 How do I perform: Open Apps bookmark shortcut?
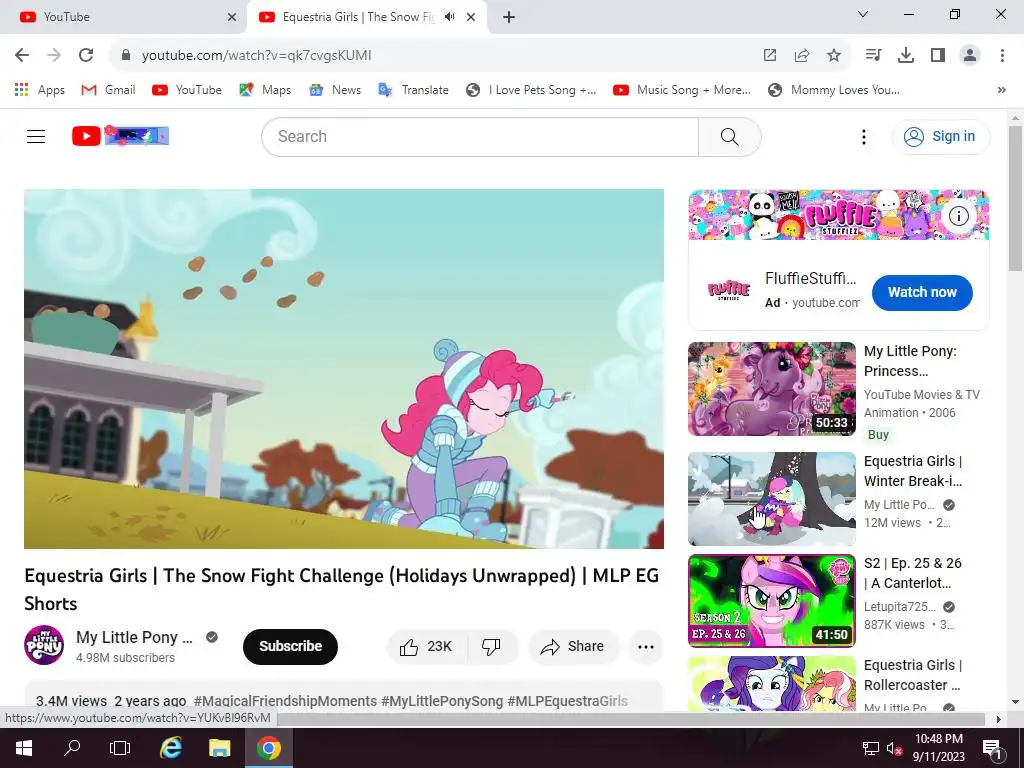tap(39, 90)
